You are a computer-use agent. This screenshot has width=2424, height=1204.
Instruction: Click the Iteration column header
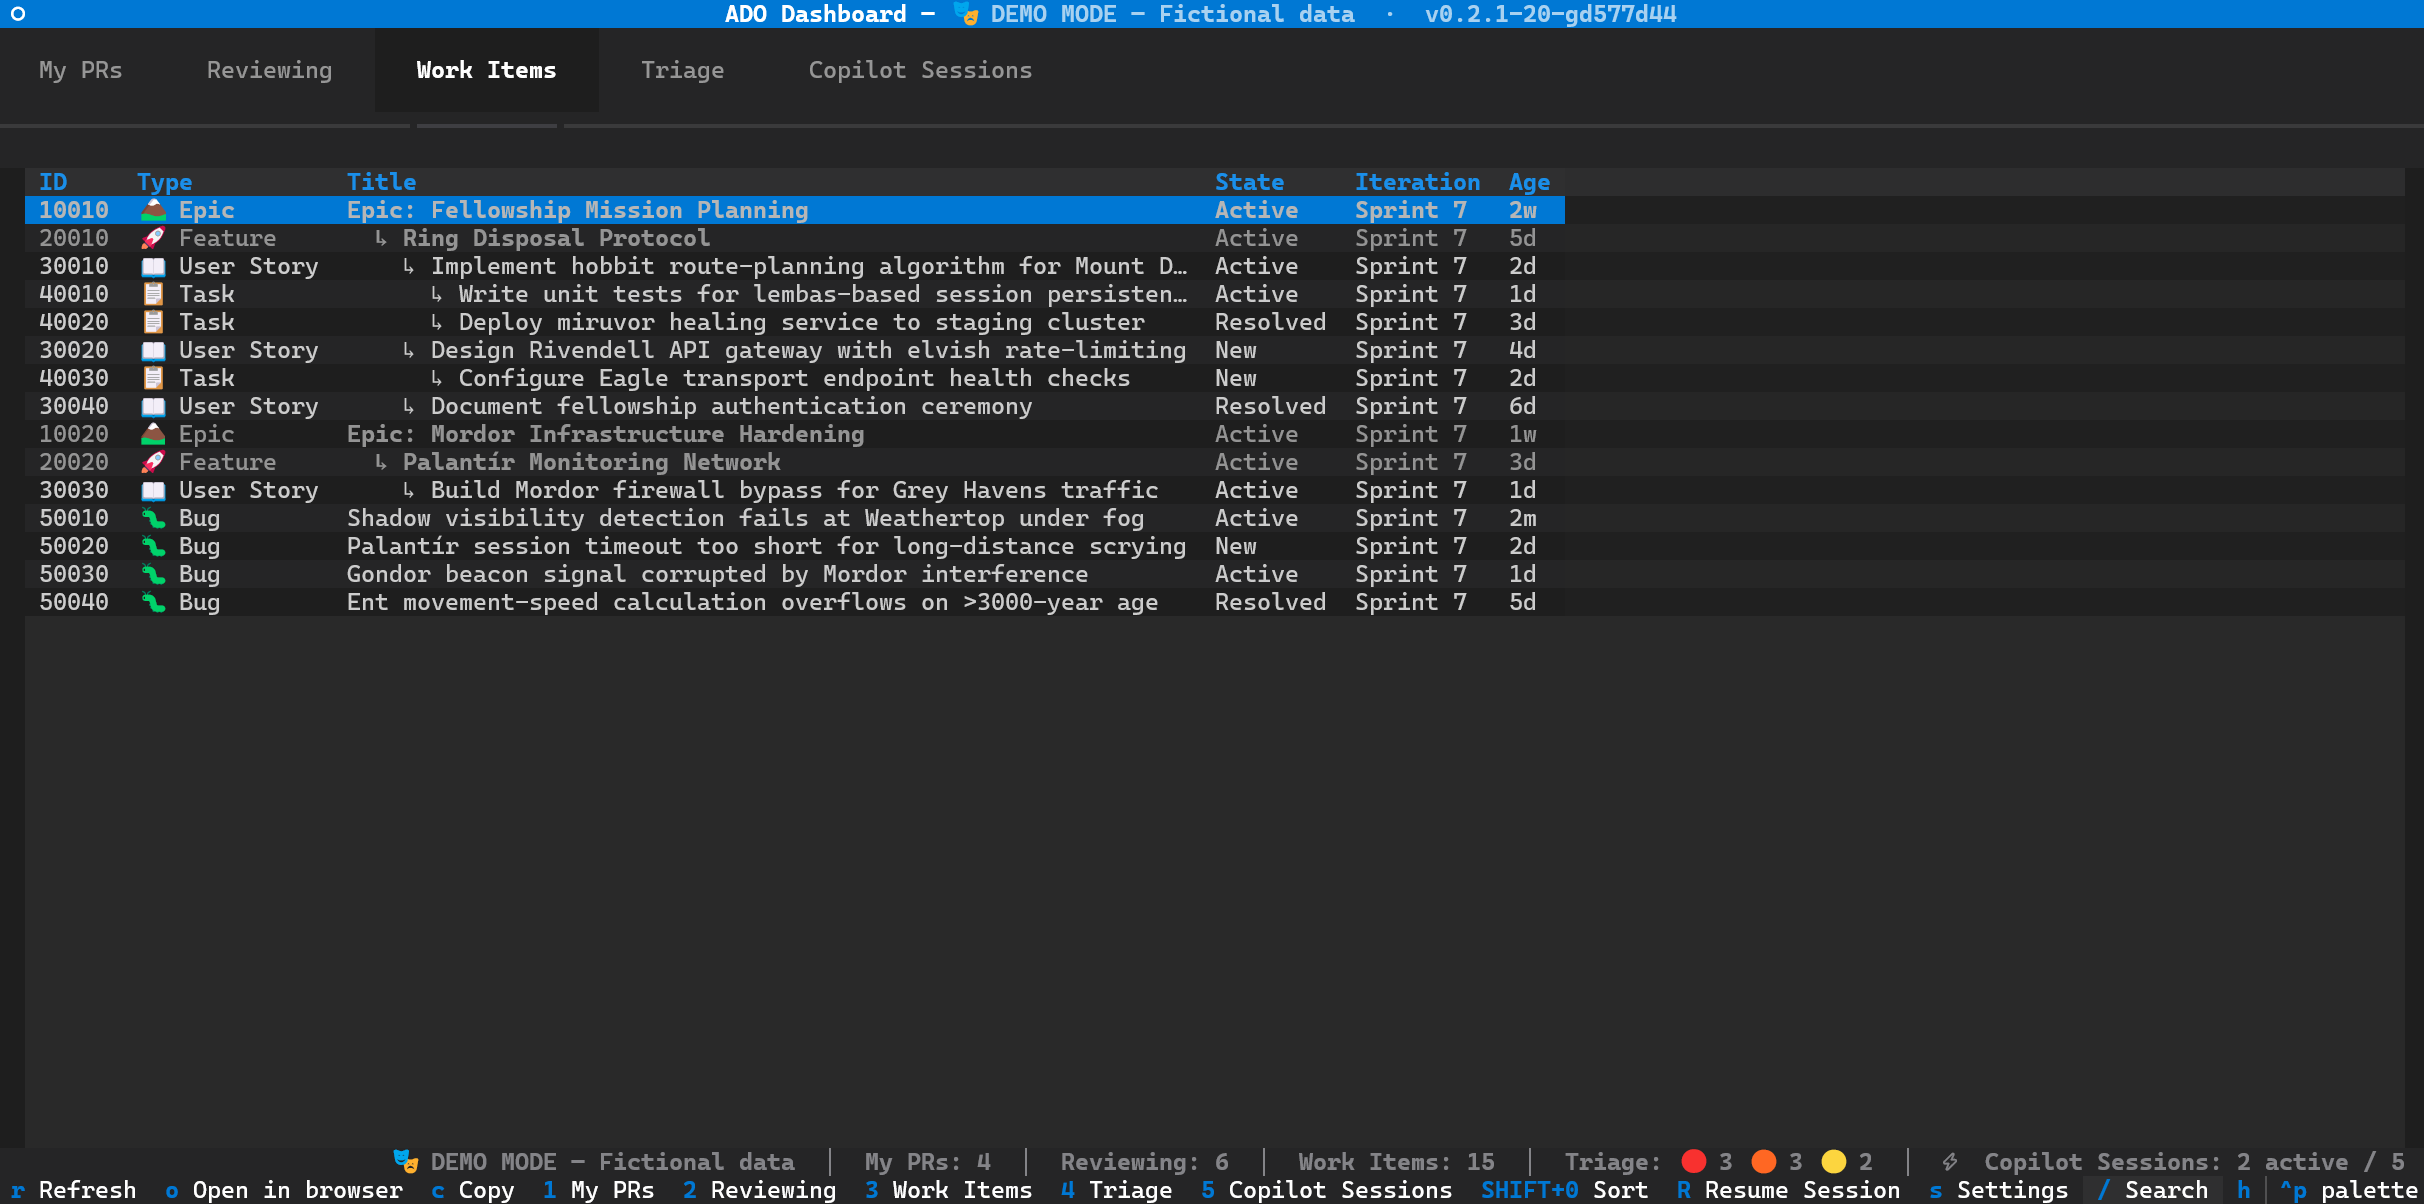(x=1417, y=182)
